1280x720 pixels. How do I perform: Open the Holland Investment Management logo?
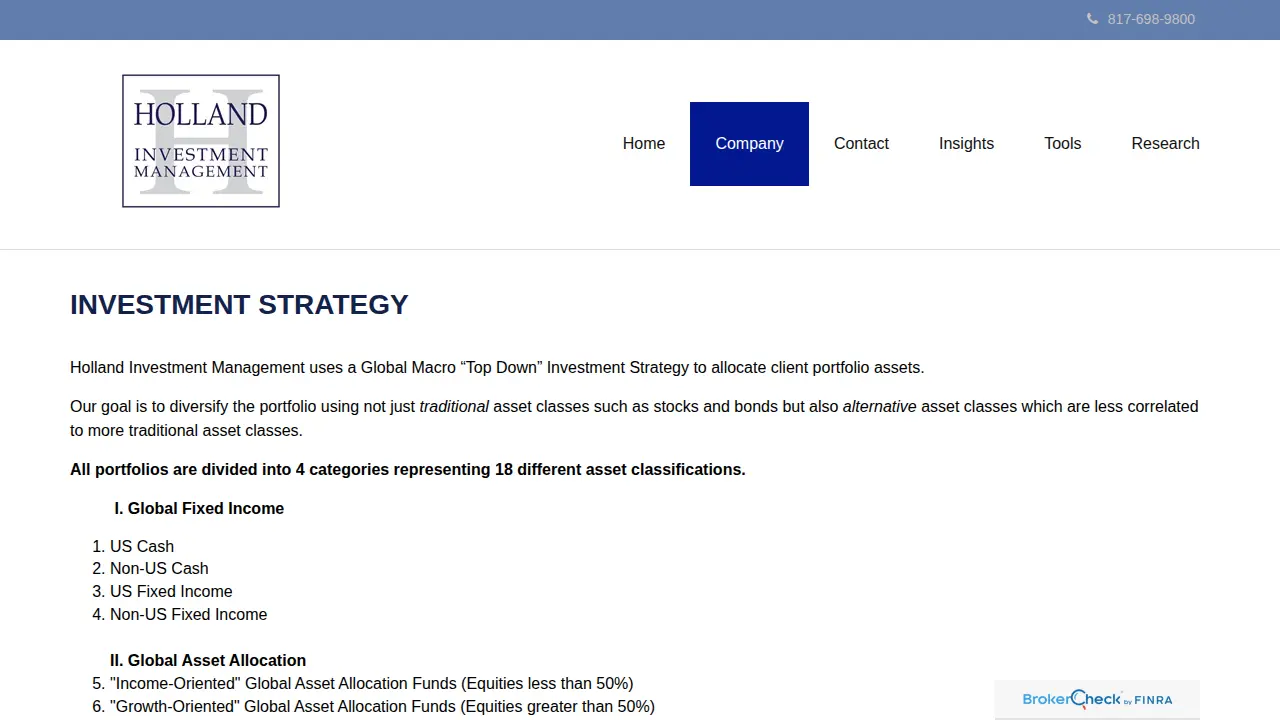pyautogui.click(x=201, y=141)
